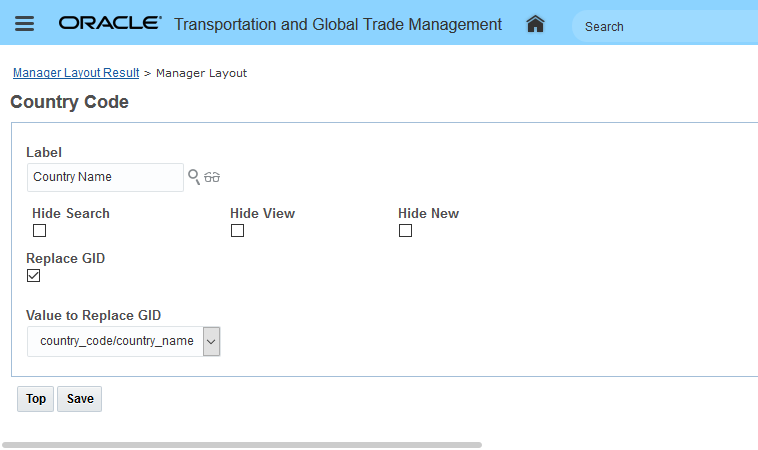
Task: Click the Transportation and Global Trade Management title
Action: [338, 24]
